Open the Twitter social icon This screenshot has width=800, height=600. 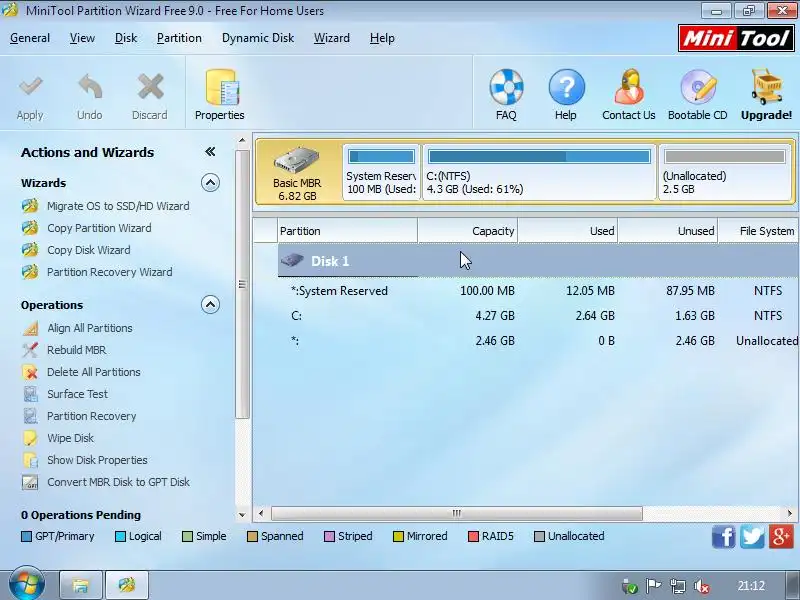pyautogui.click(x=752, y=537)
